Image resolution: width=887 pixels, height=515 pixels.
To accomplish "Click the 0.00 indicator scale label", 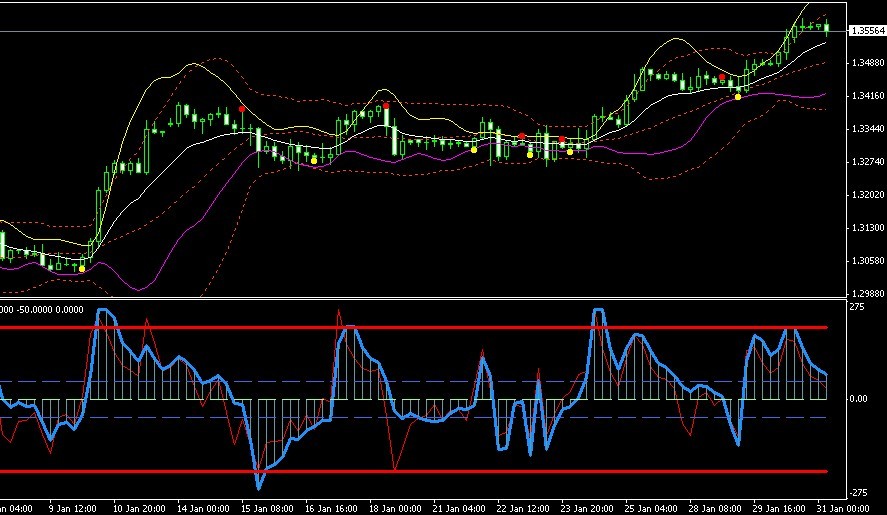I will [x=859, y=399].
